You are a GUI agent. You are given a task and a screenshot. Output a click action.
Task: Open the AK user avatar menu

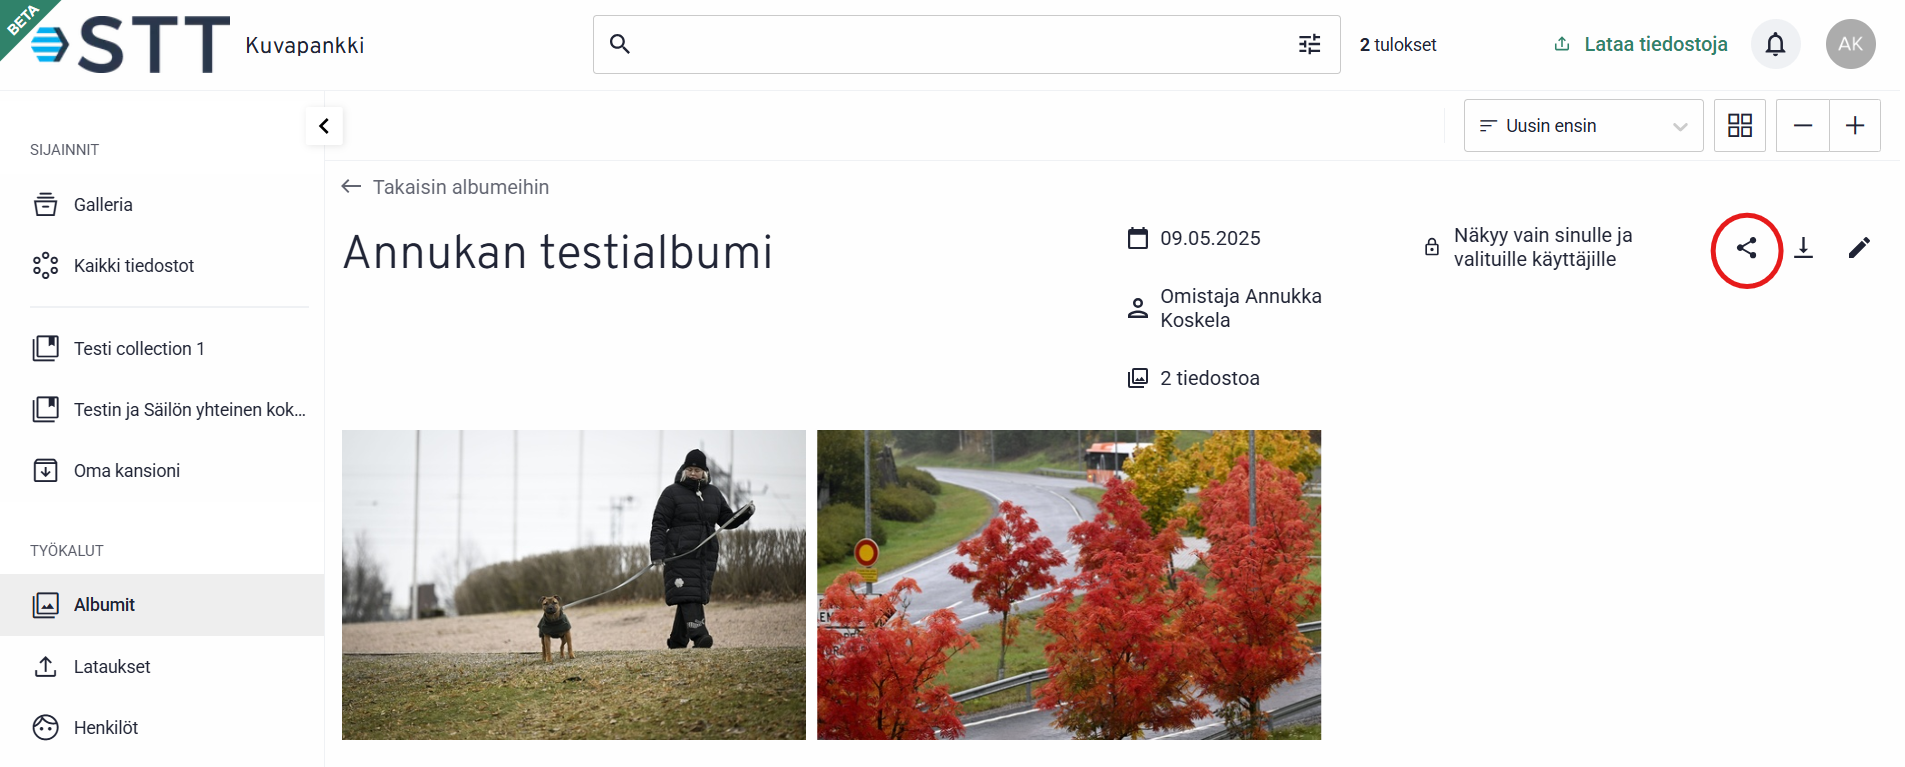pos(1850,44)
